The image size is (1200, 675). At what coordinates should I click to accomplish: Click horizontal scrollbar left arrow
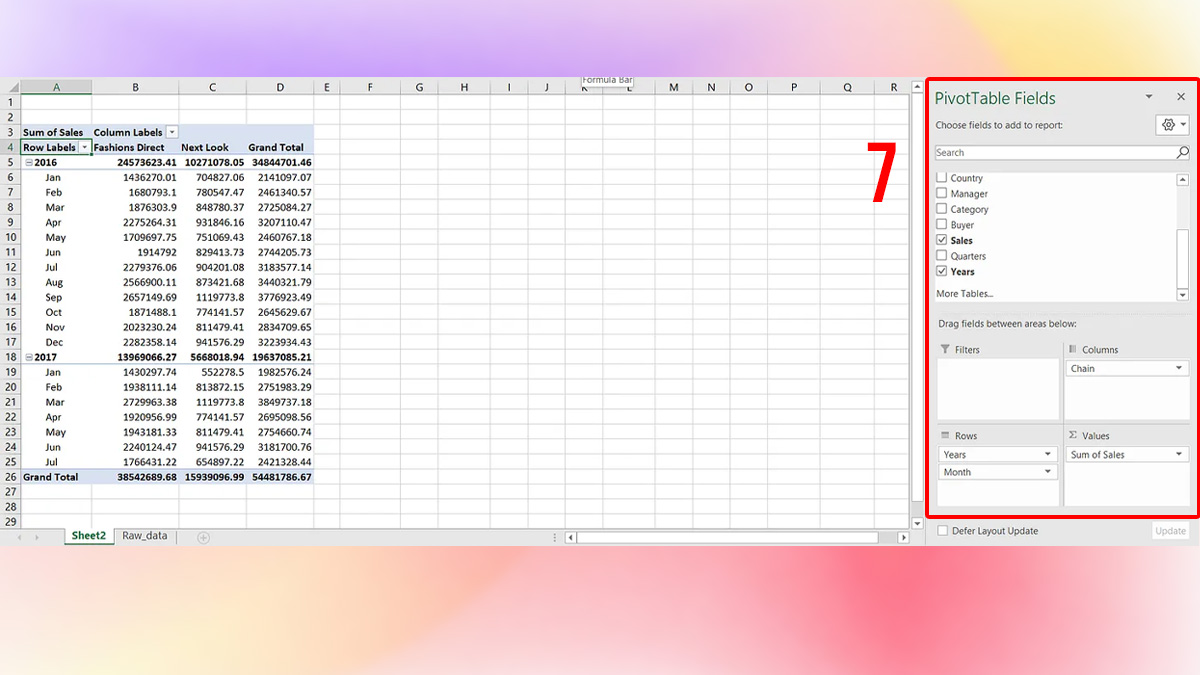click(x=571, y=537)
